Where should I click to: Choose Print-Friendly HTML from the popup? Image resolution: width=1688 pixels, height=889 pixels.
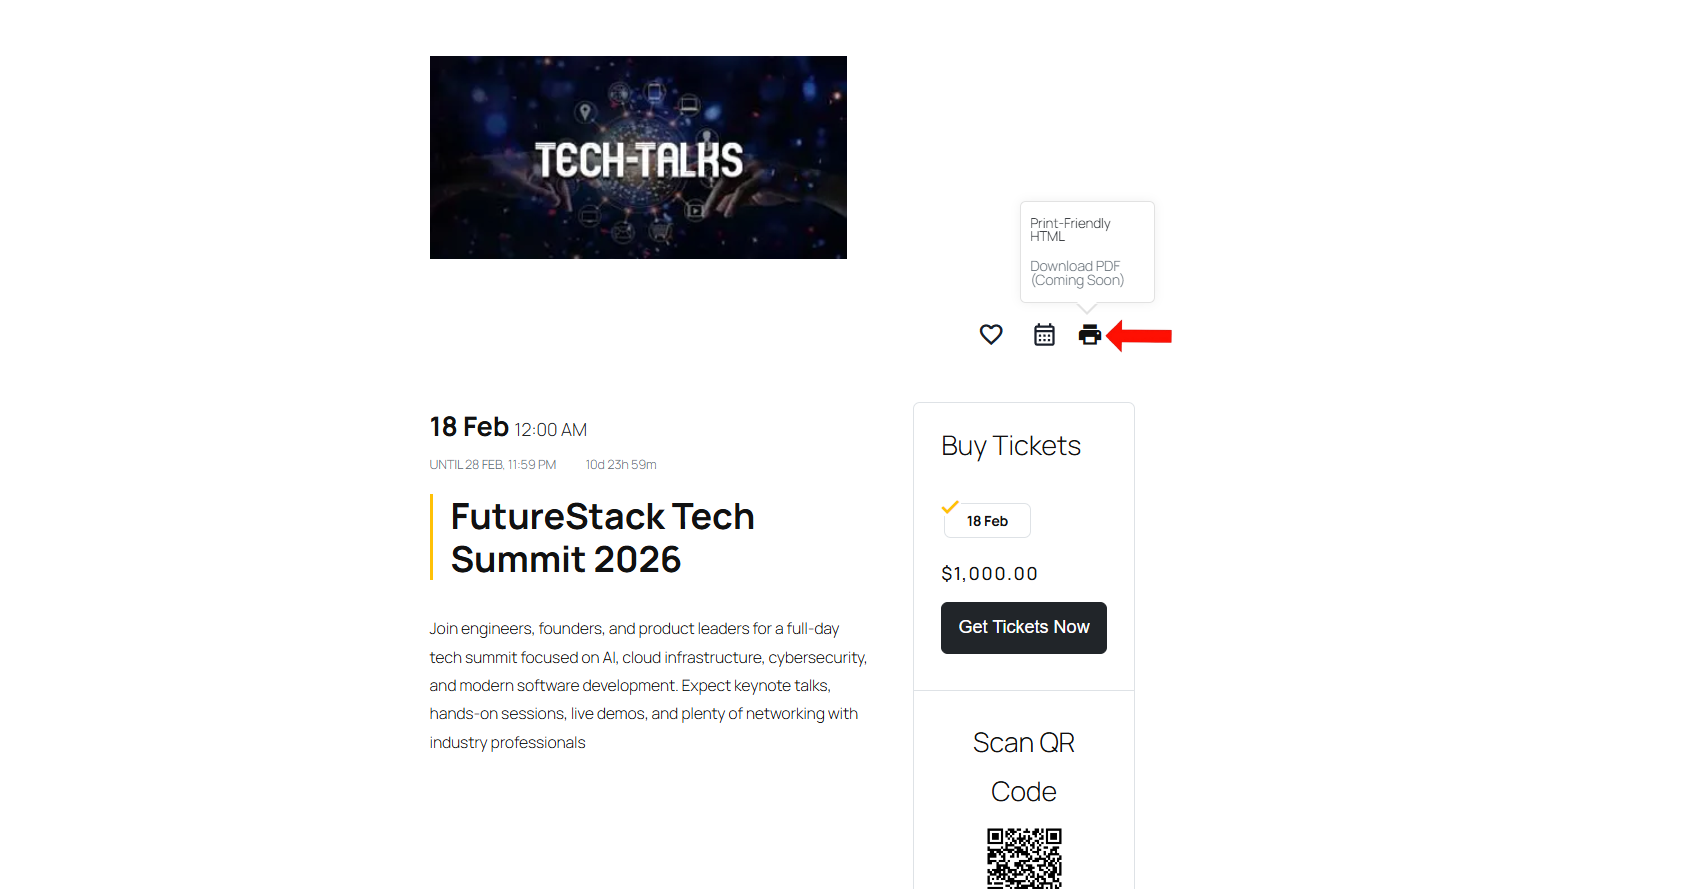pos(1070,230)
